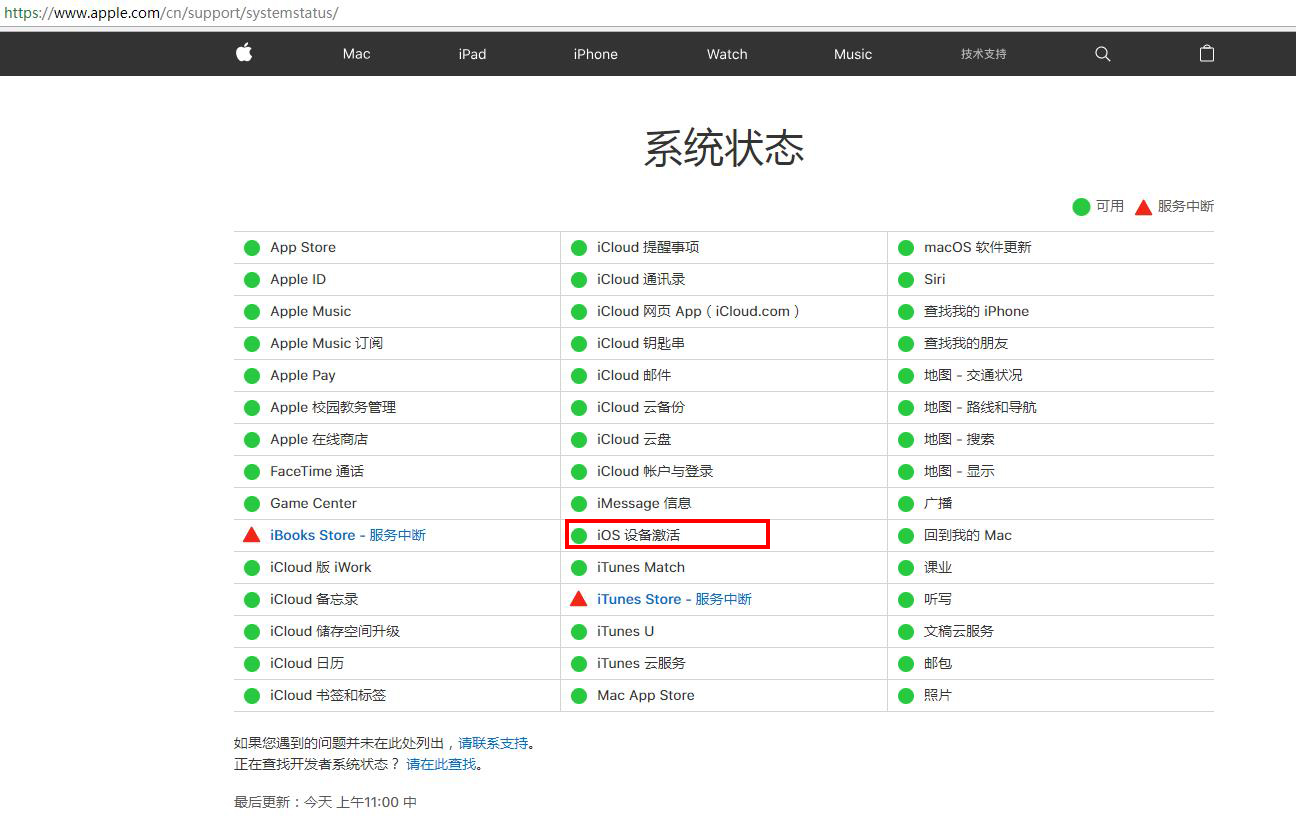
Task: Click the red triangle beside iTunes Store
Action: tap(579, 599)
